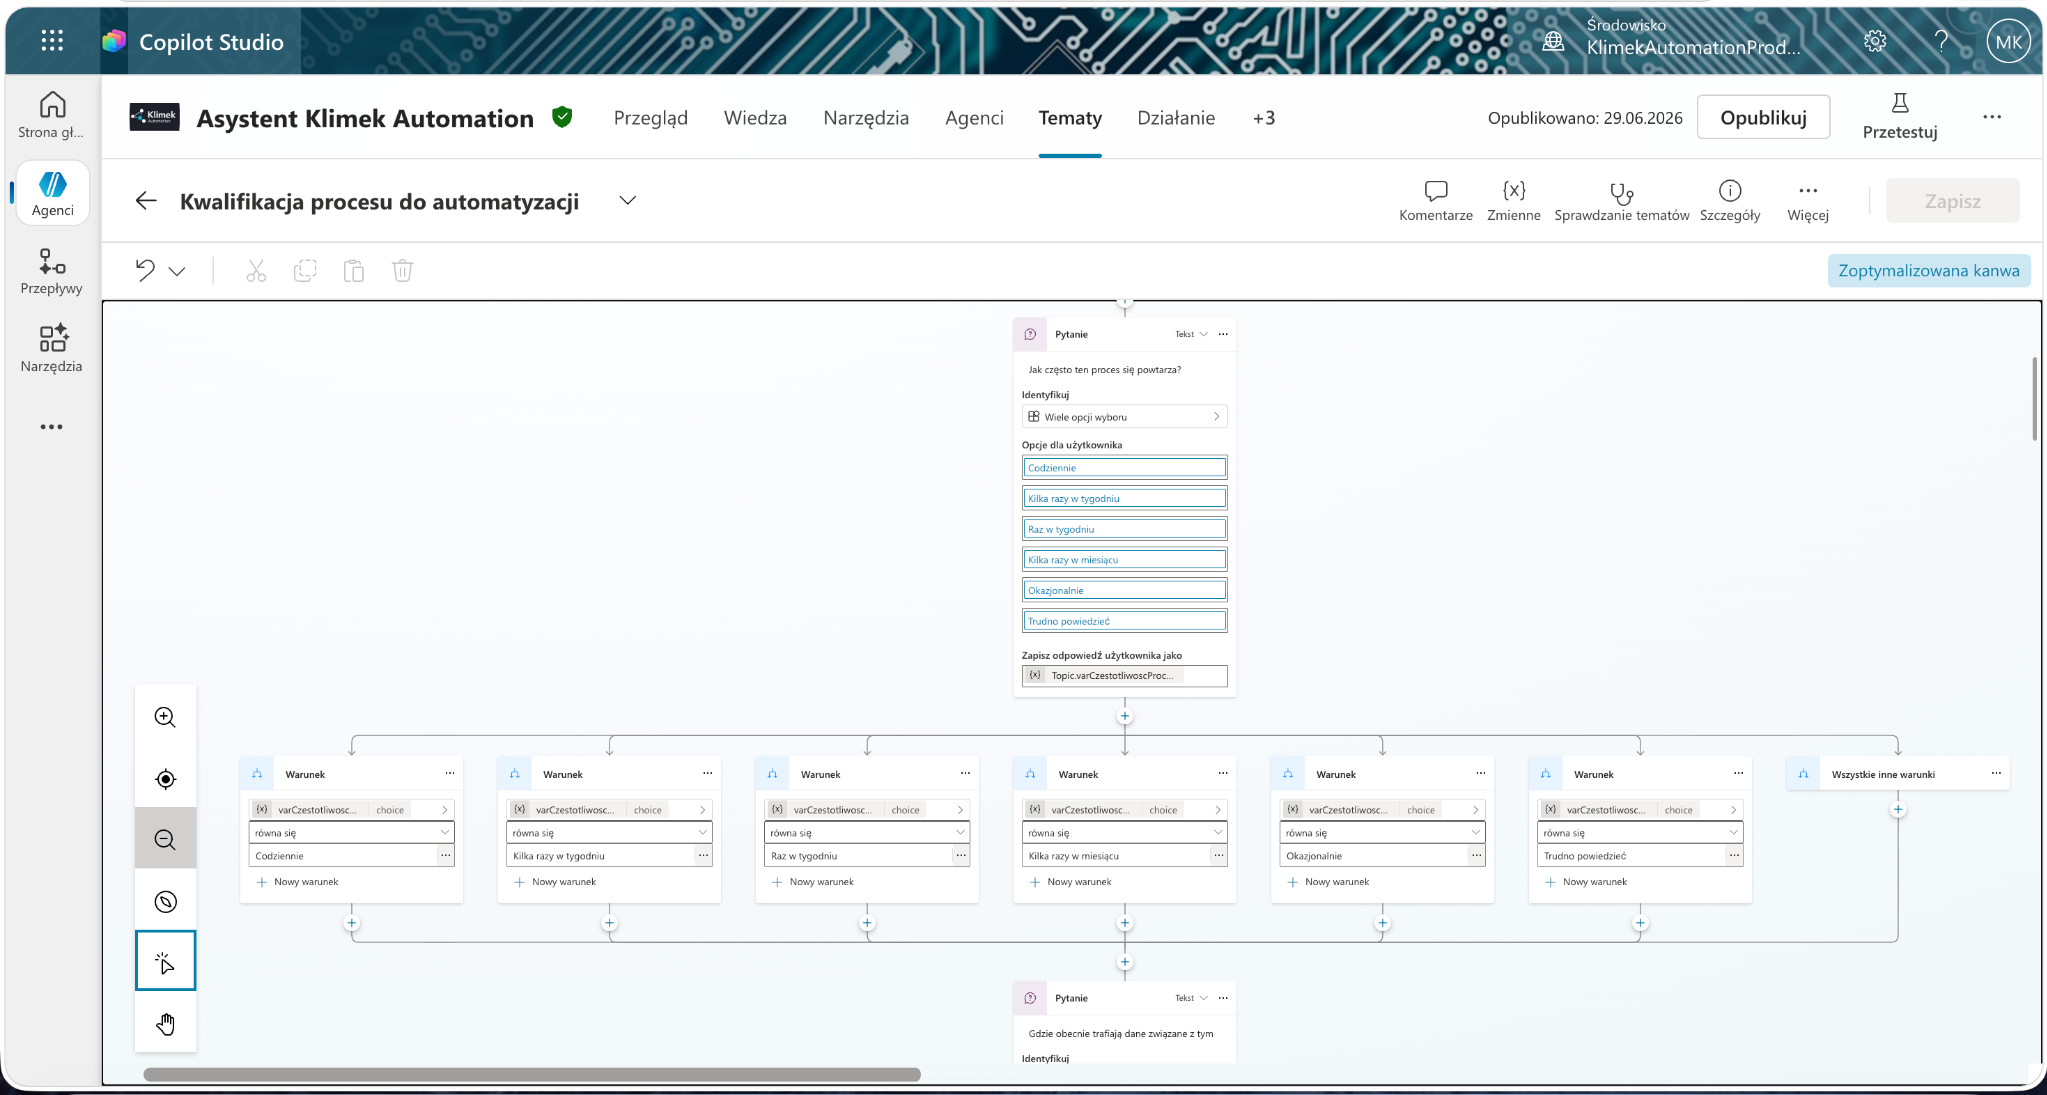Open Tekst type dropdown on top Pytanie node
This screenshot has width=2047, height=1095.
1191,334
